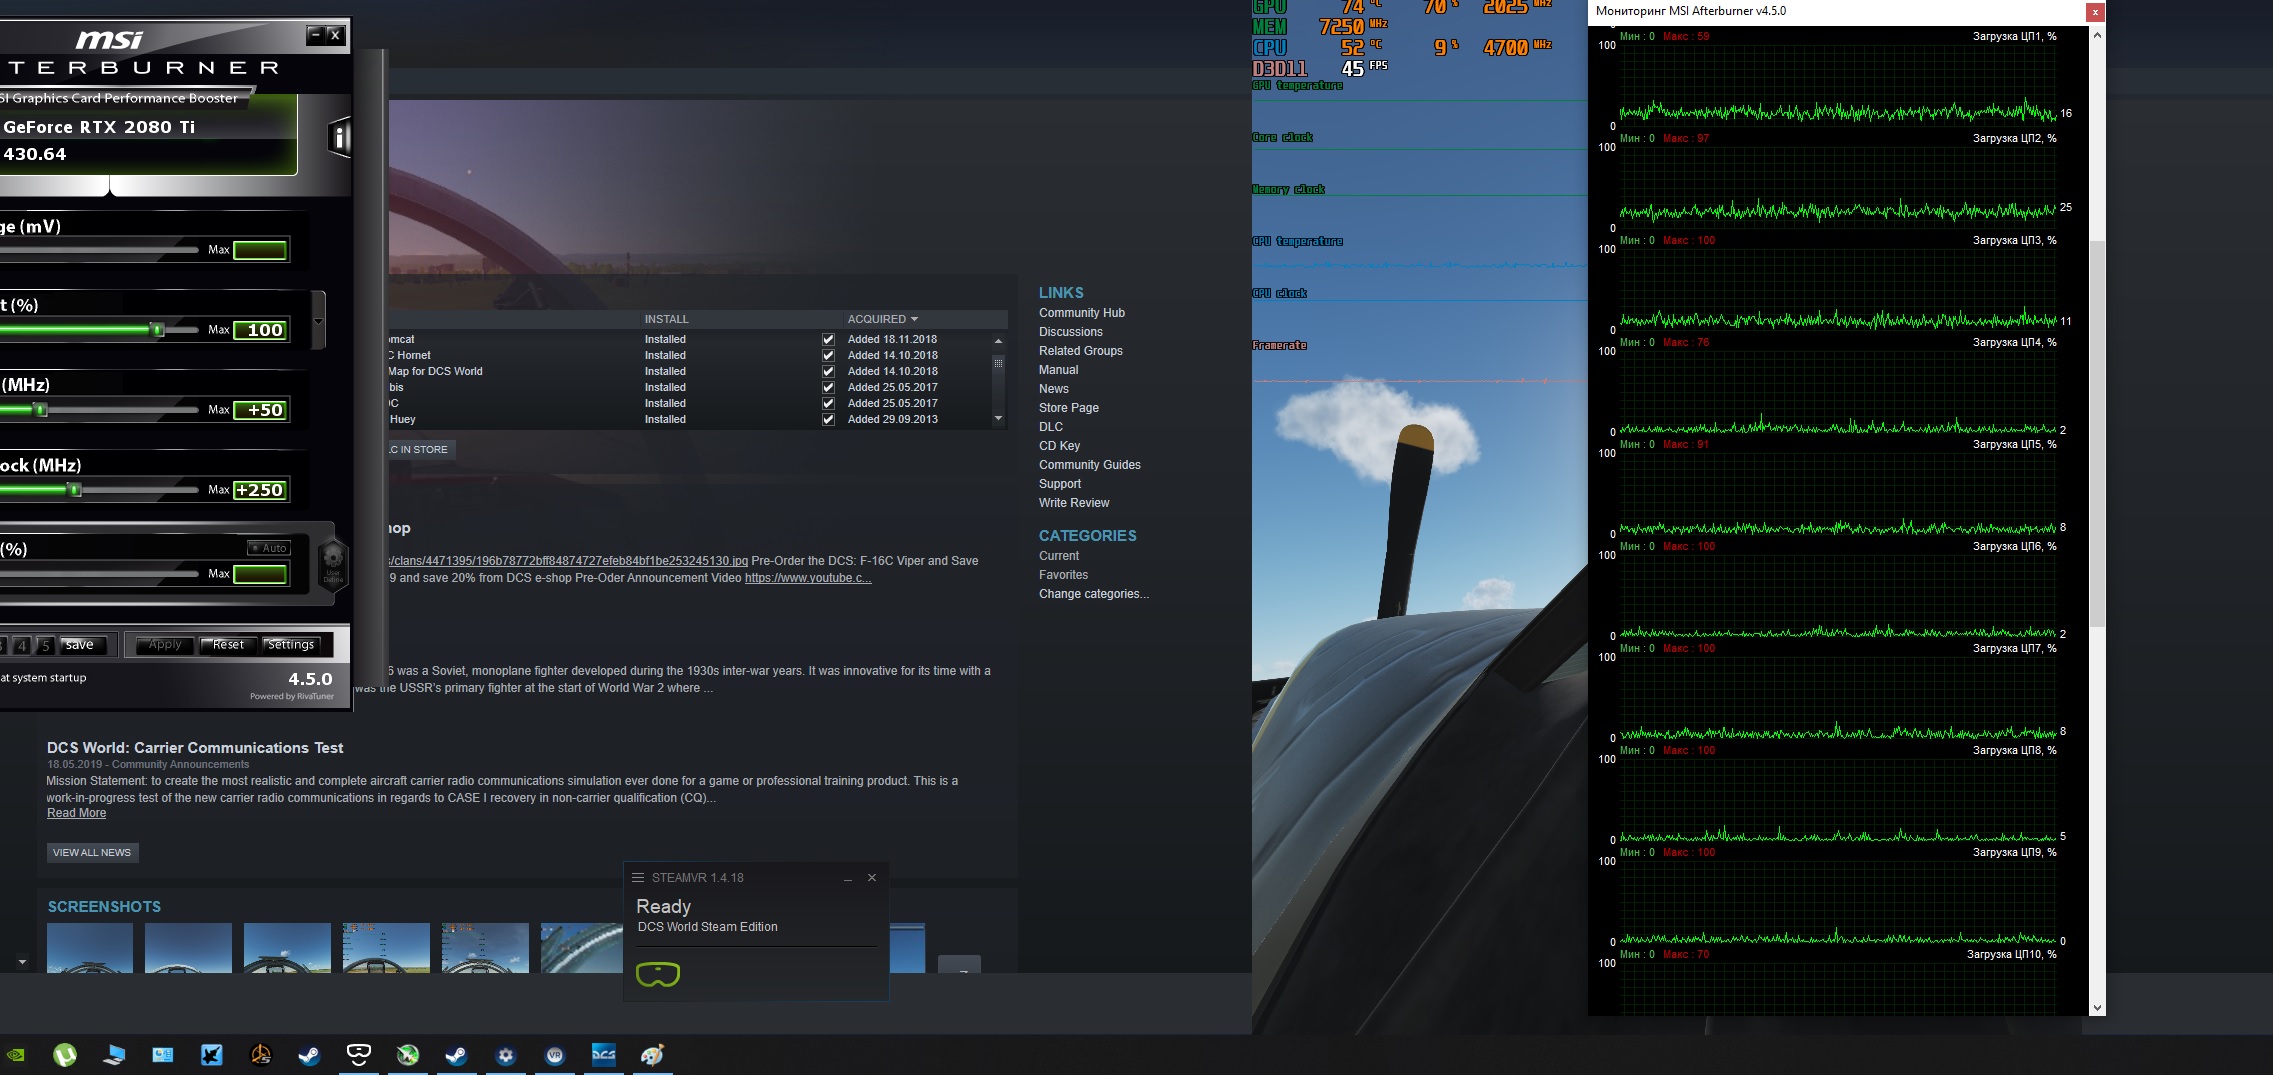2273x1075 pixels.
Task: Toggle checkbox for the Tomcat DLC row
Action: point(828,340)
